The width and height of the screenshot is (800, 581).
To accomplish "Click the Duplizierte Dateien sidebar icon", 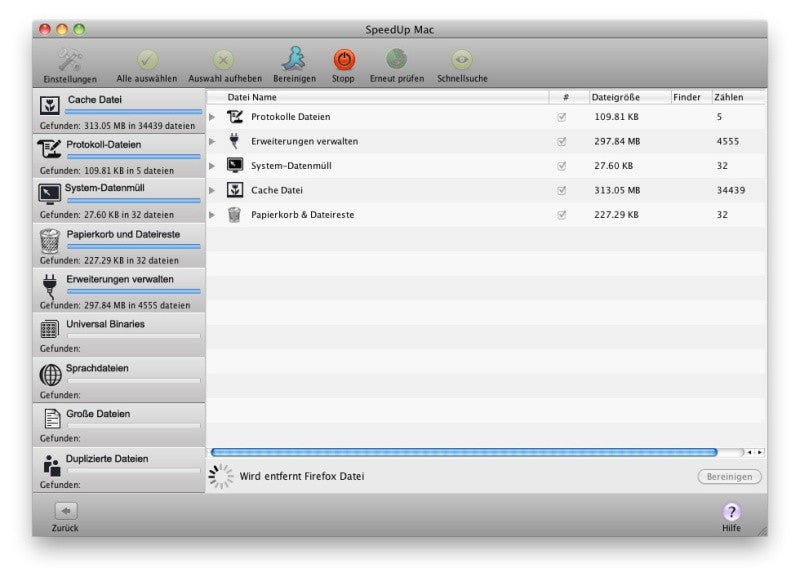I will pyautogui.click(x=52, y=465).
